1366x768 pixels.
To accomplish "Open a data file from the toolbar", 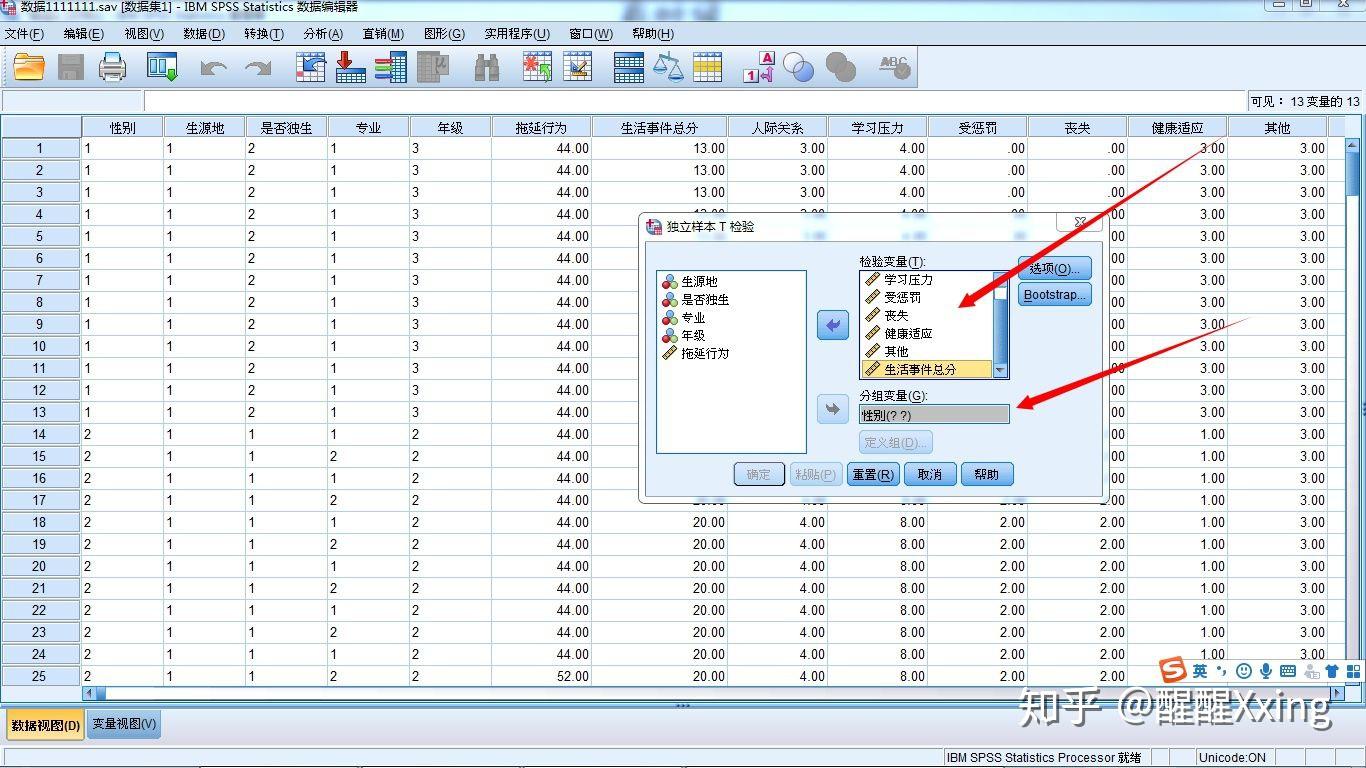I will [x=28, y=66].
